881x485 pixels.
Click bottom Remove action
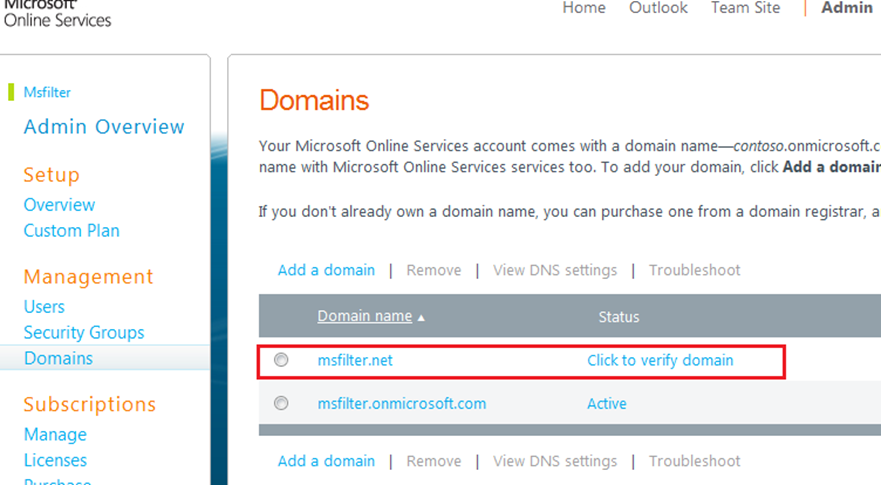click(x=434, y=461)
